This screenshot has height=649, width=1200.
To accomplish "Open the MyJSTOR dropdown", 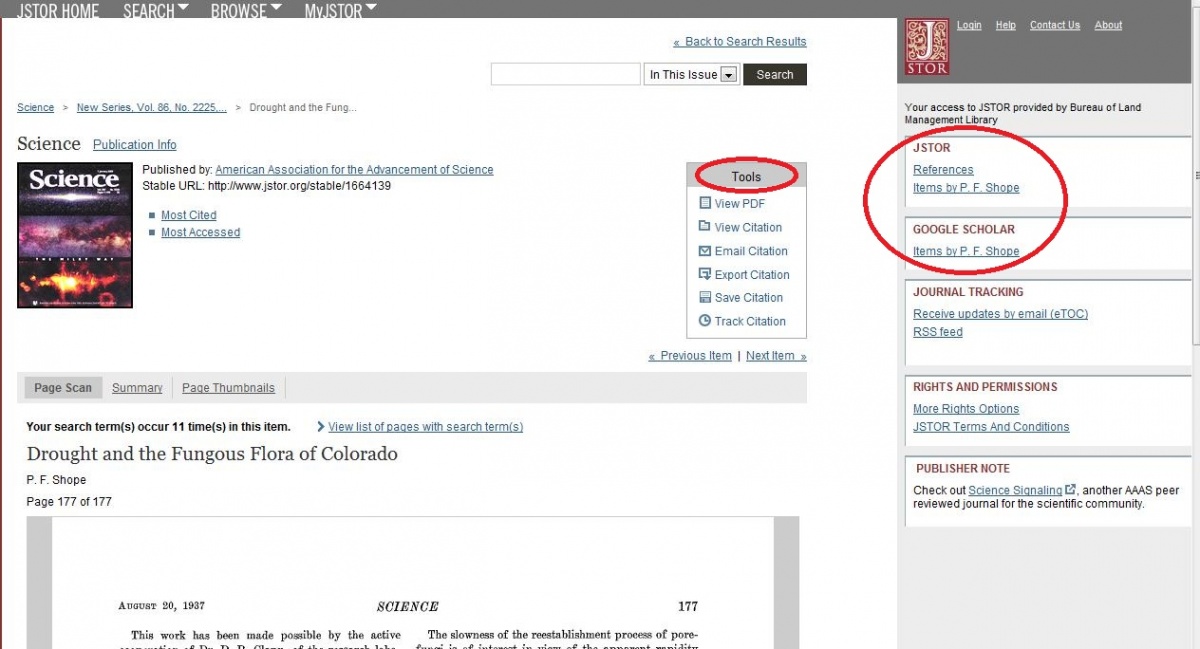I will [340, 11].
